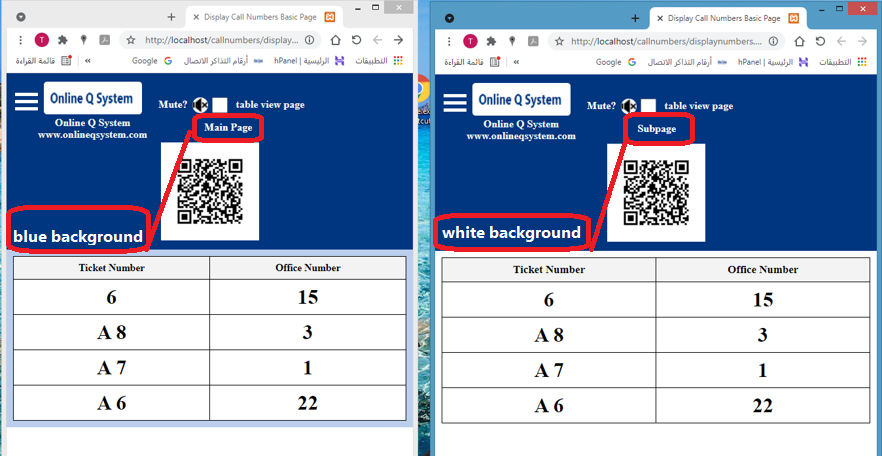The width and height of the screenshot is (882, 456).
Task: Toggle the Mute checkbox in left window
Action: [219, 105]
